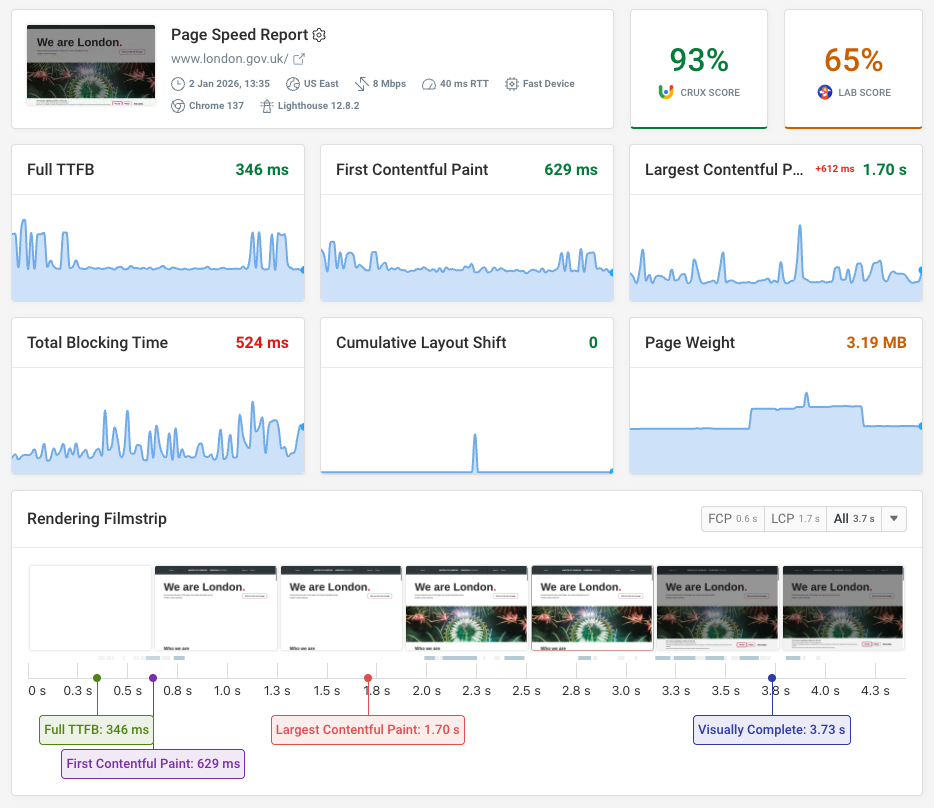The height and width of the screenshot is (808, 934).
Task: Click the 40 ms RTT latency icon
Action: click(x=429, y=83)
